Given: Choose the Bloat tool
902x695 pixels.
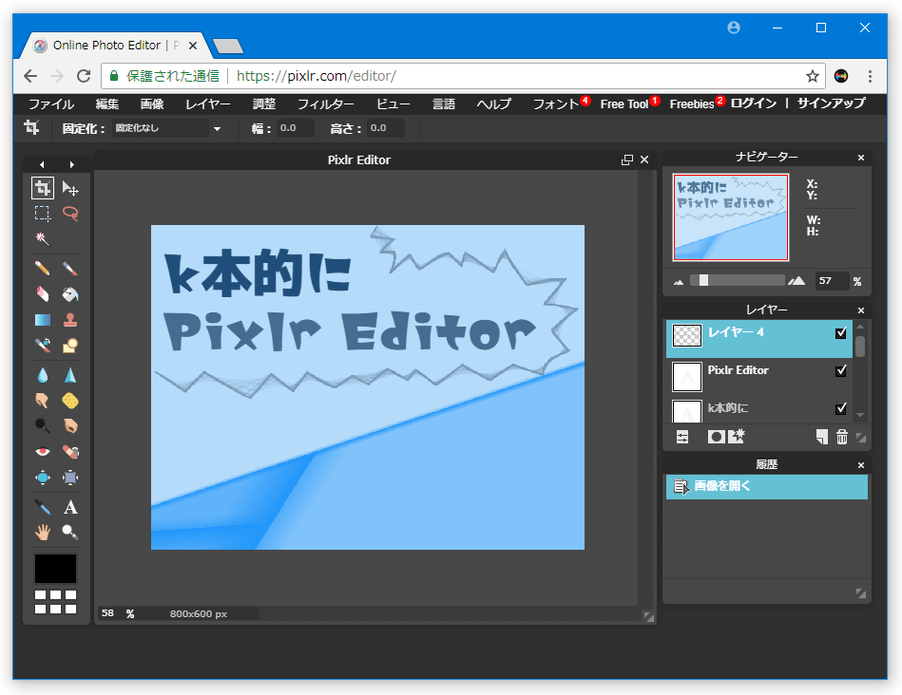Looking at the screenshot, I should [42, 477].
